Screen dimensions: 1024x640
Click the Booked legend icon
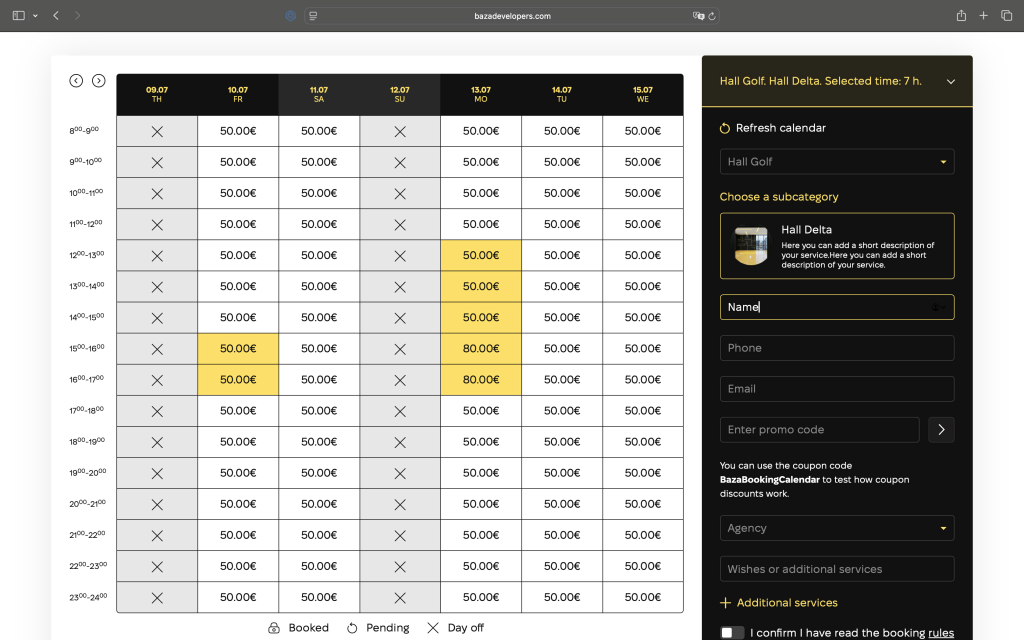pyautogui.click(x=274, y=628)
